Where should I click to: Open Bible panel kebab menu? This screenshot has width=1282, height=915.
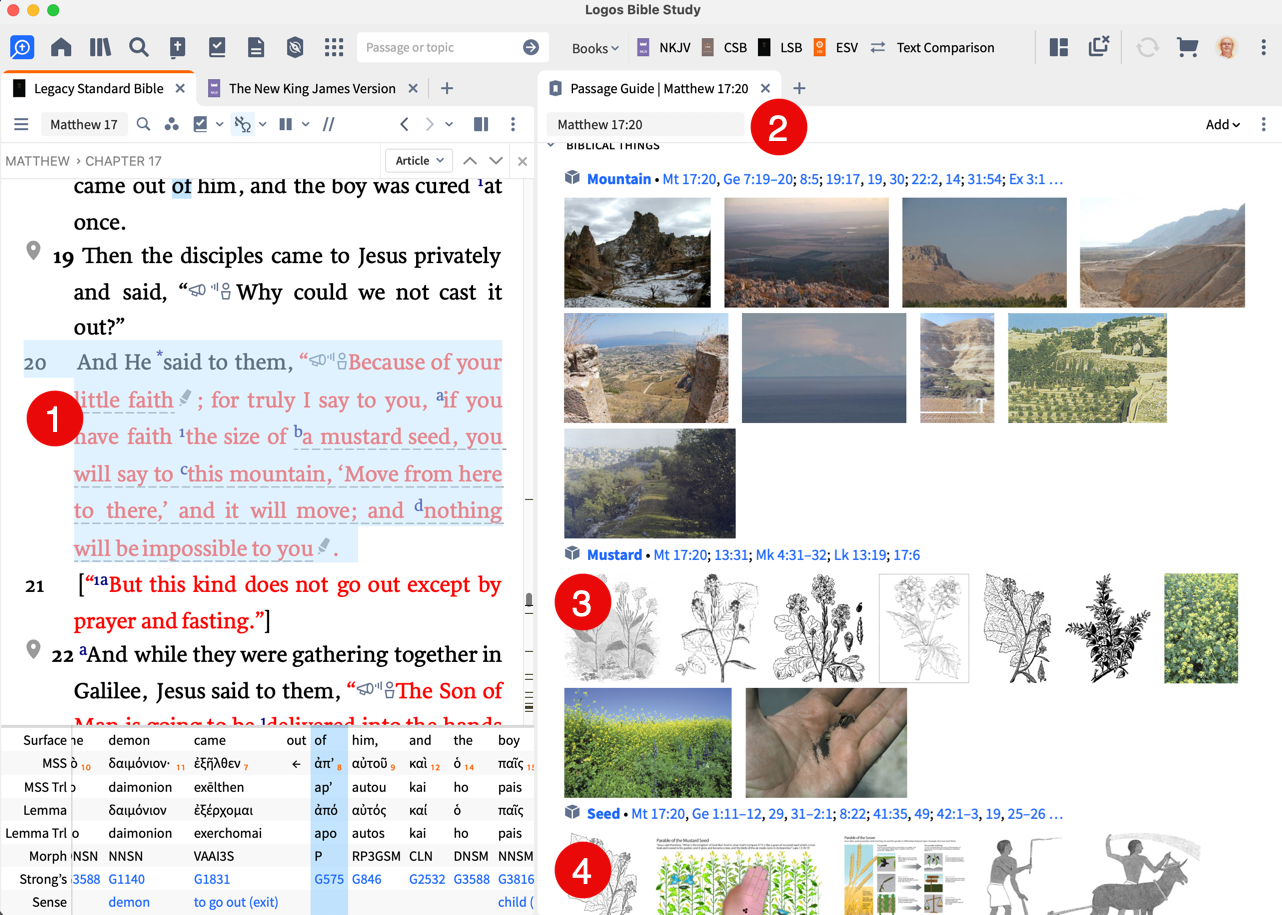click(x=513, y=125)
